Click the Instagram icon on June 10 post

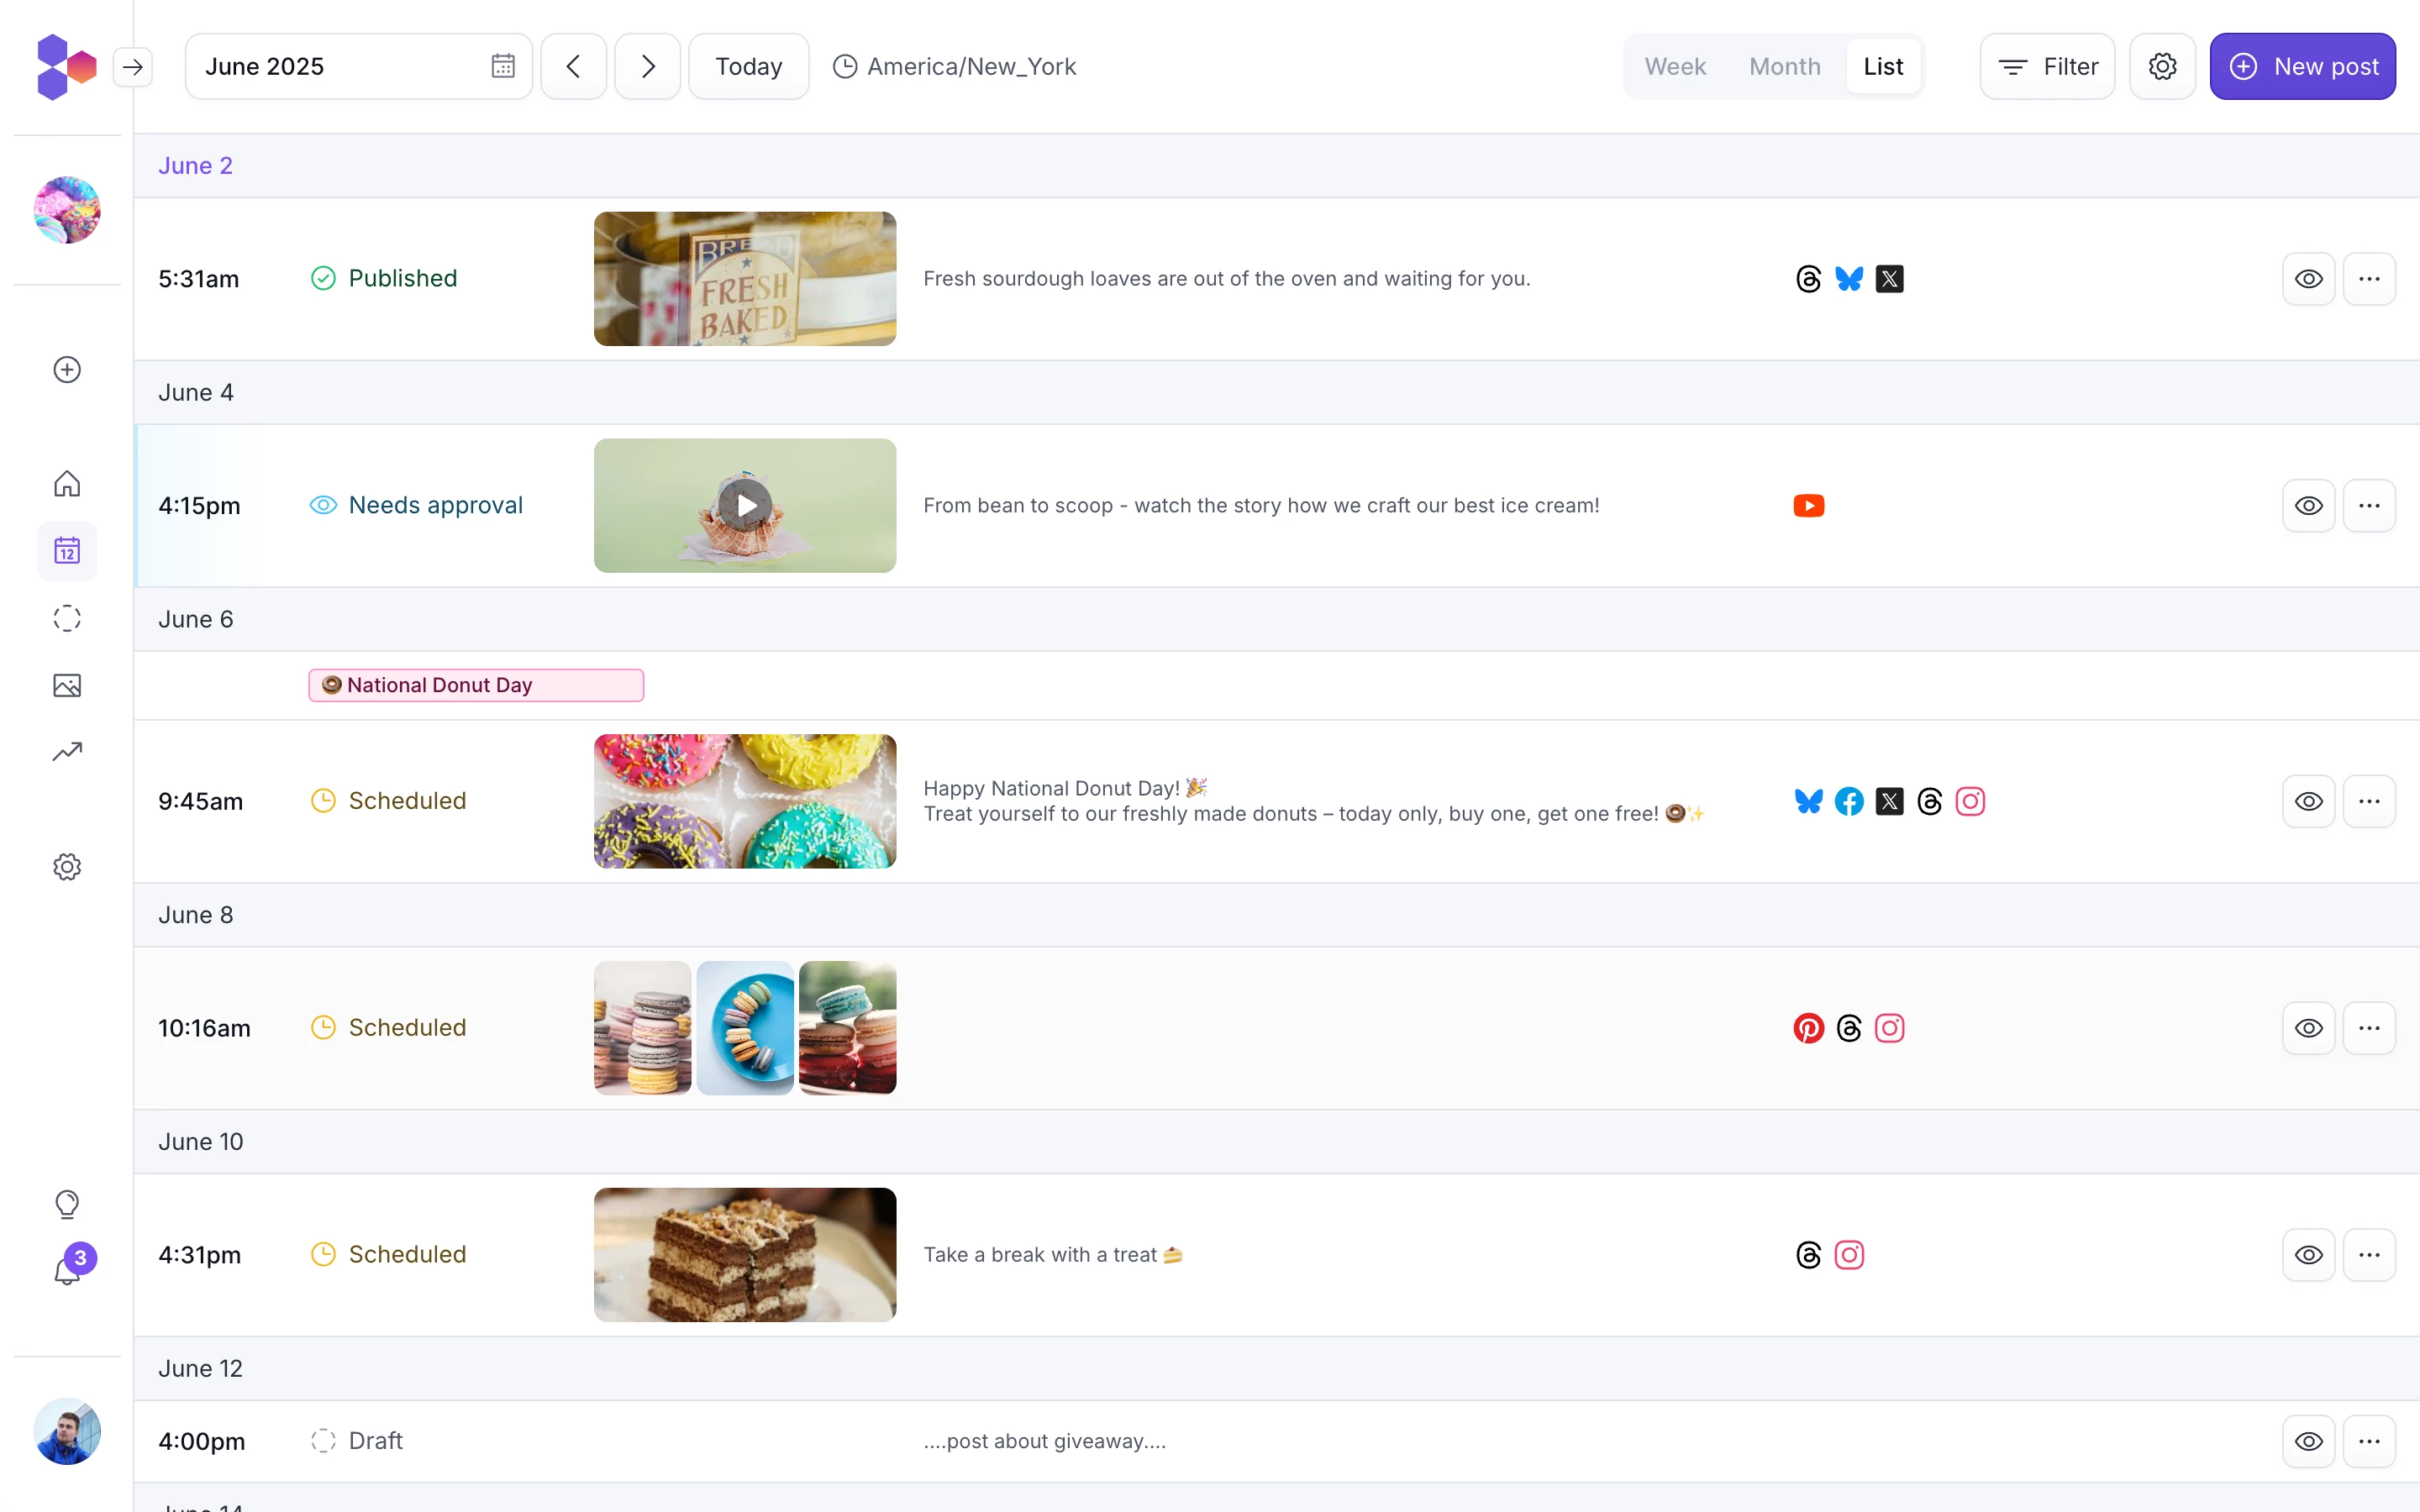(1849, 1254)
